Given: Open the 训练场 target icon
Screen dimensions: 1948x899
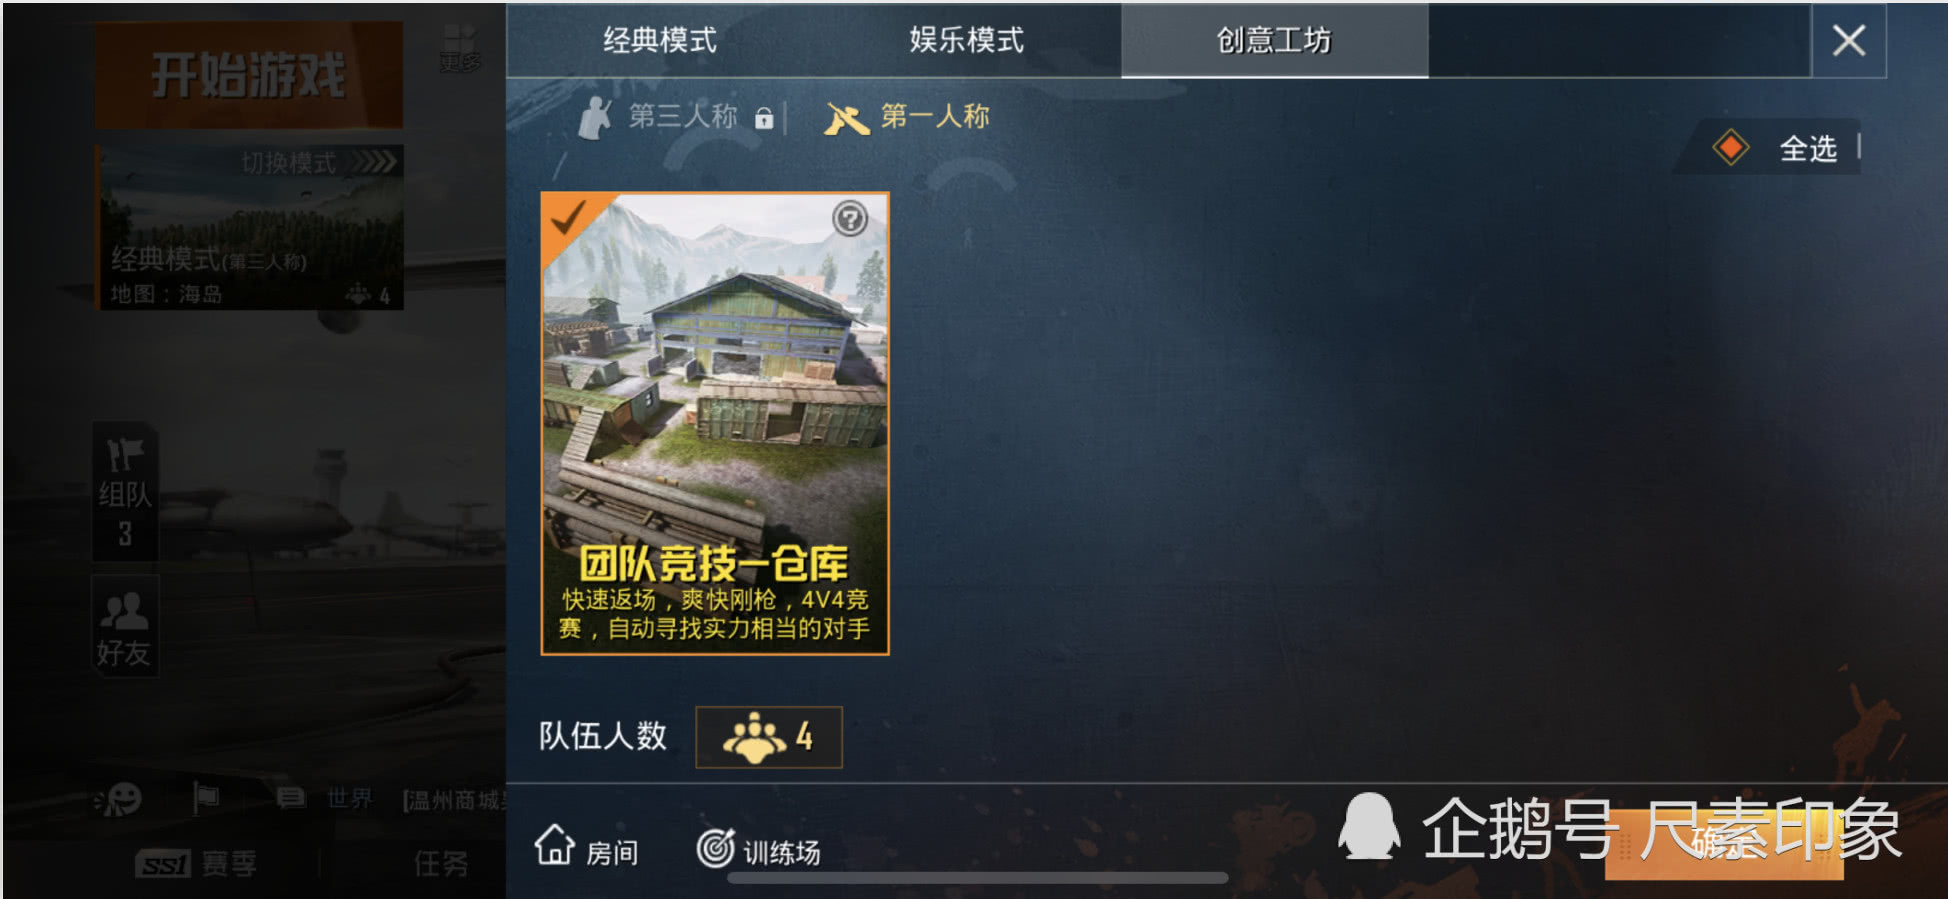Looking at the screenshot, I should (715, 848).
